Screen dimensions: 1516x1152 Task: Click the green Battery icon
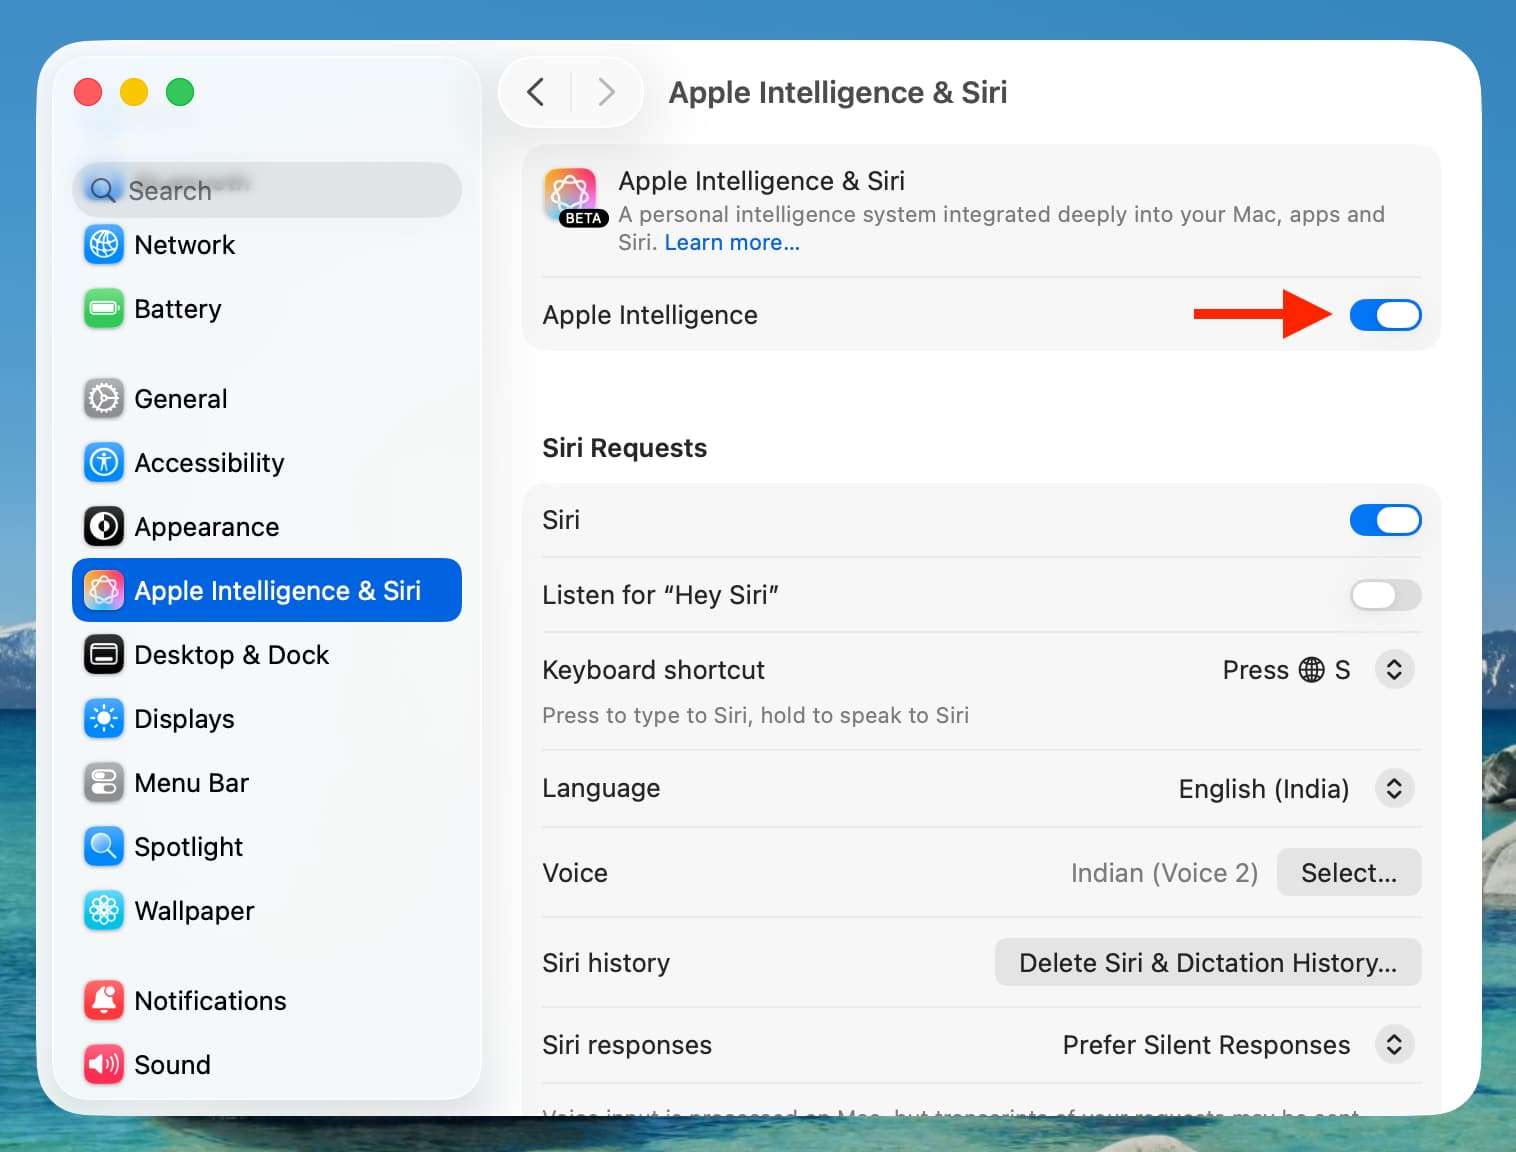tap(104, 309)
